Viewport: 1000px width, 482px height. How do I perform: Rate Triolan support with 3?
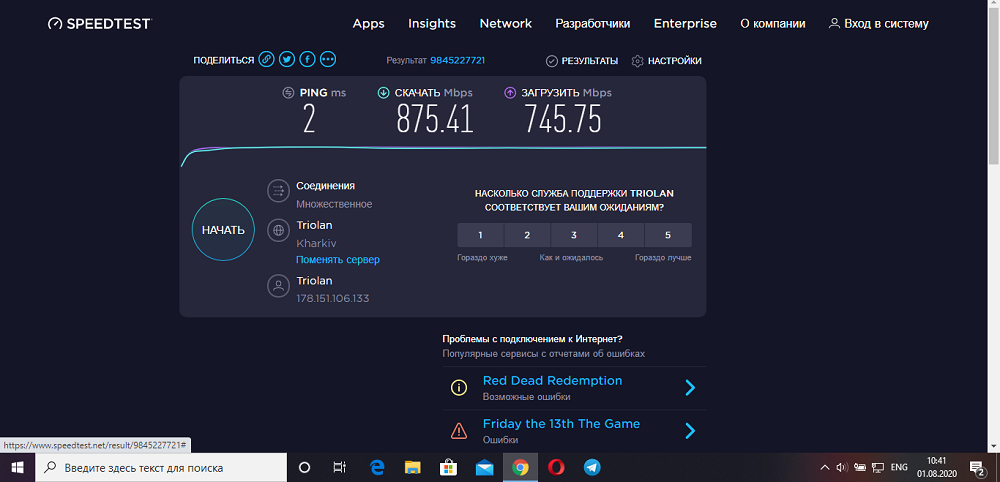tap(574, 235)
